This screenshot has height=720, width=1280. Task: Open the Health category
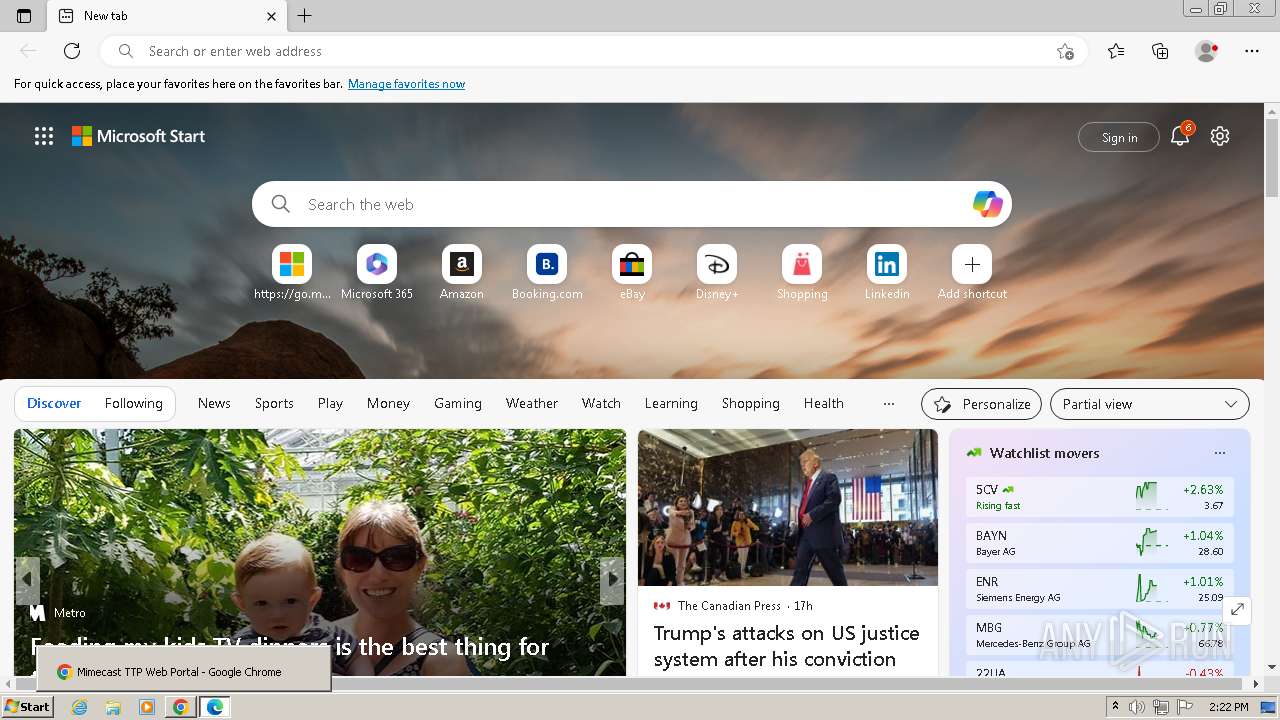[824, 403]
